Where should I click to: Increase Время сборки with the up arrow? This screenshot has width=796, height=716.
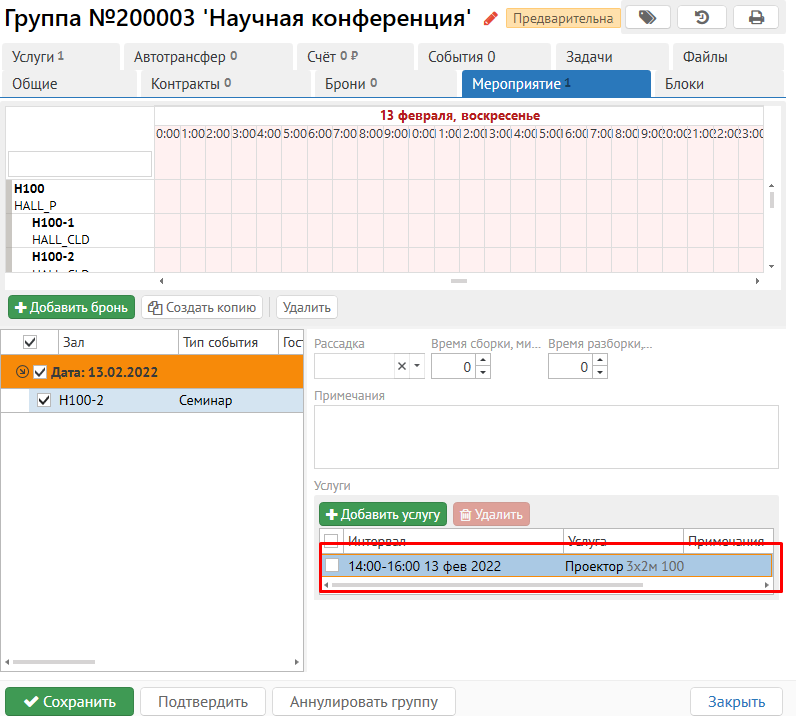click(x=483, y=361)
